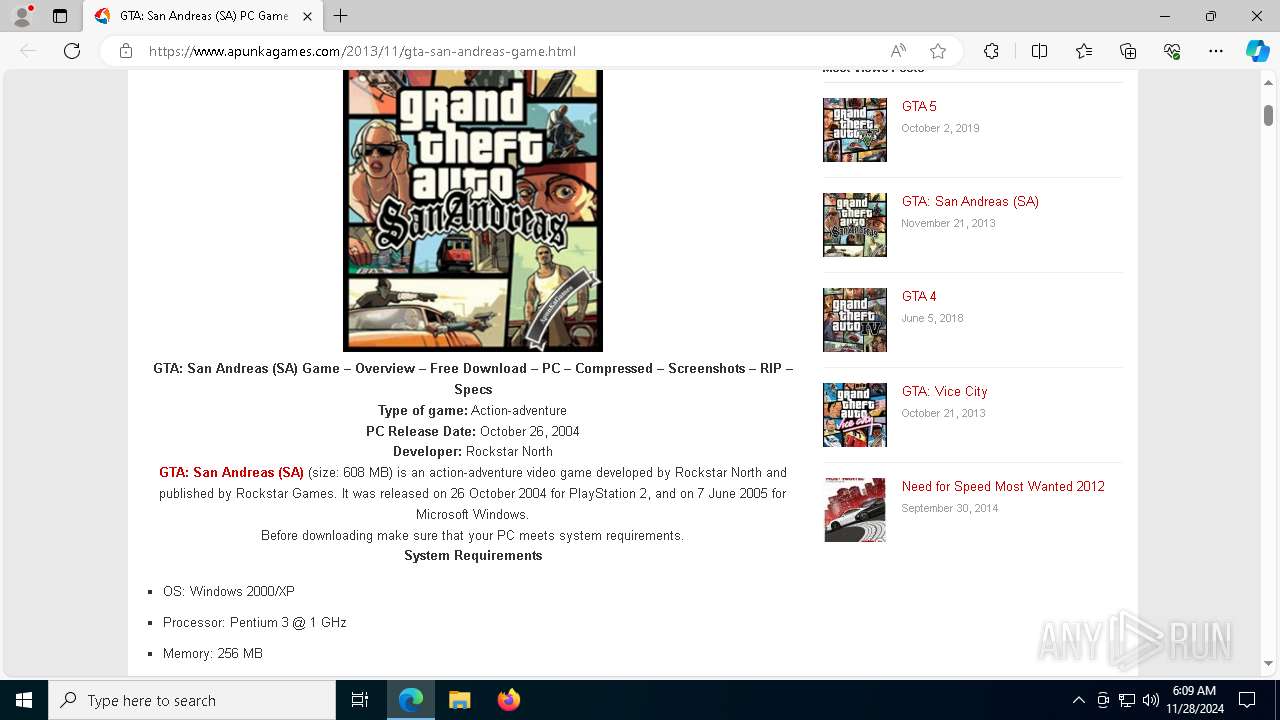Open the GTA 5 post link
Viewport: 1280px width, 720px height.
pos(919,106)
